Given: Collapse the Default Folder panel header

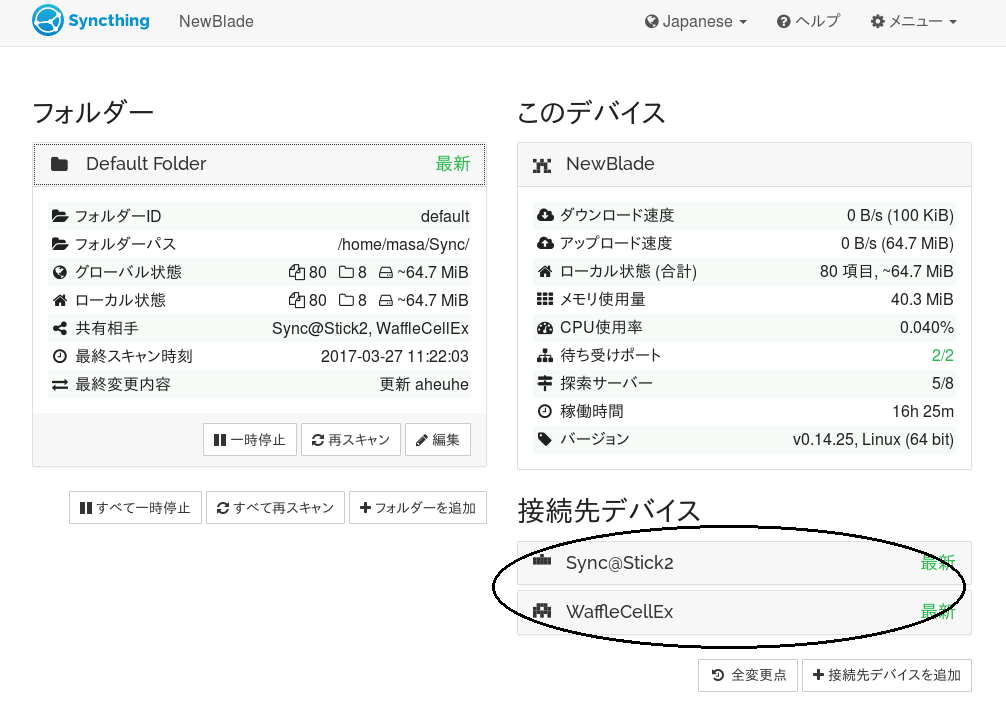Looking at the screenshot, I should point(259,164).
